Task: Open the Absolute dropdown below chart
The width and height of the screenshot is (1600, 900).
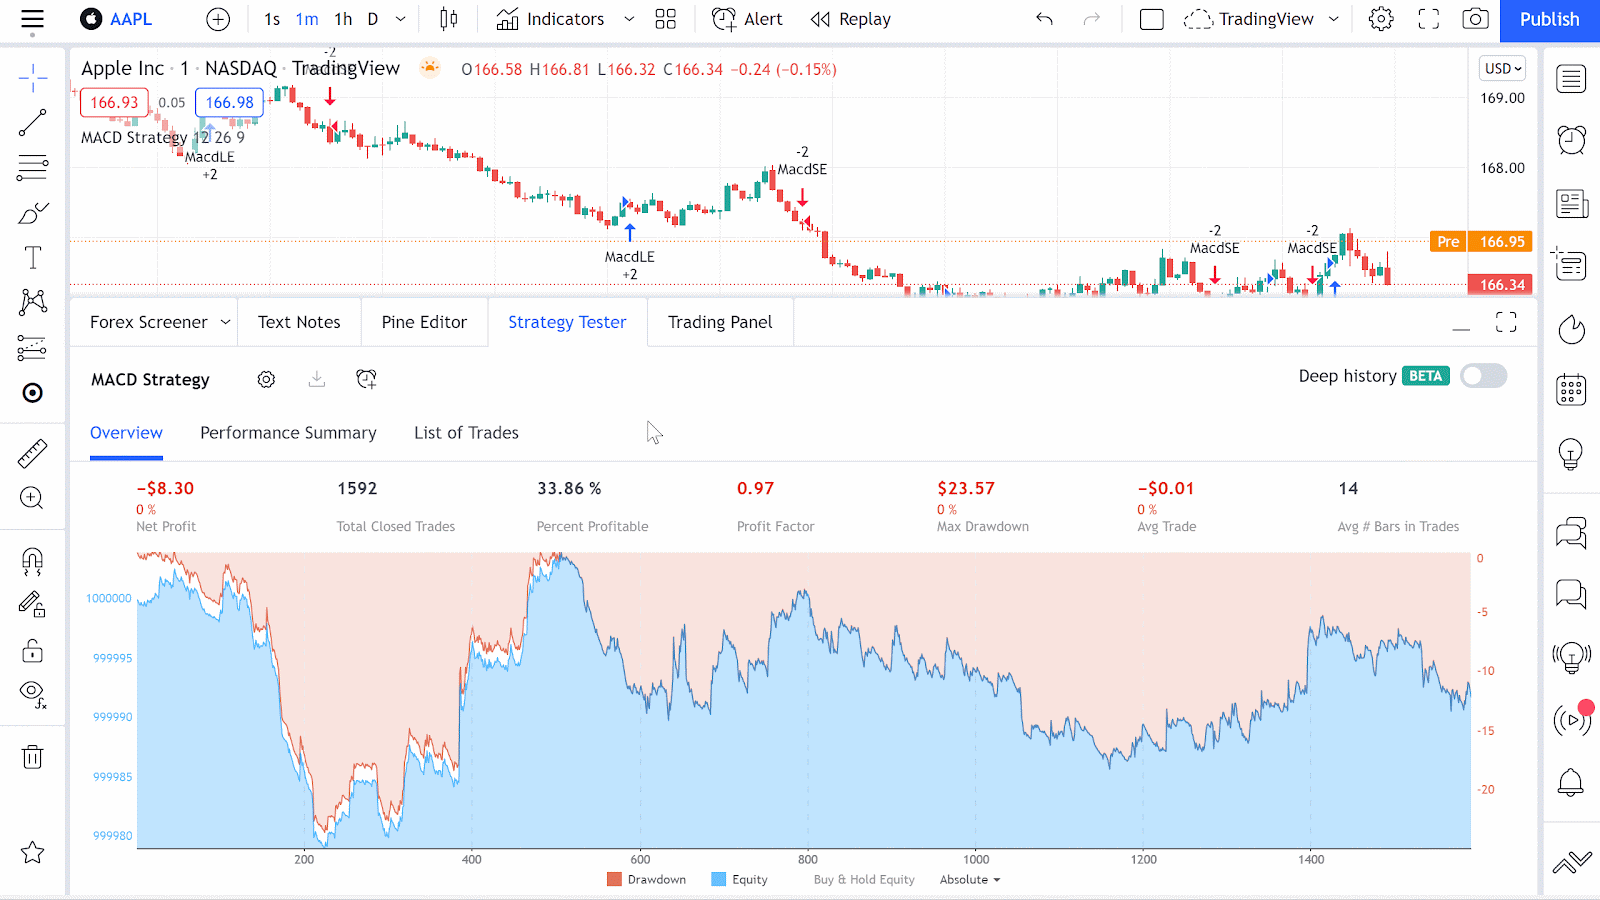Action: [x=969, y=880]
